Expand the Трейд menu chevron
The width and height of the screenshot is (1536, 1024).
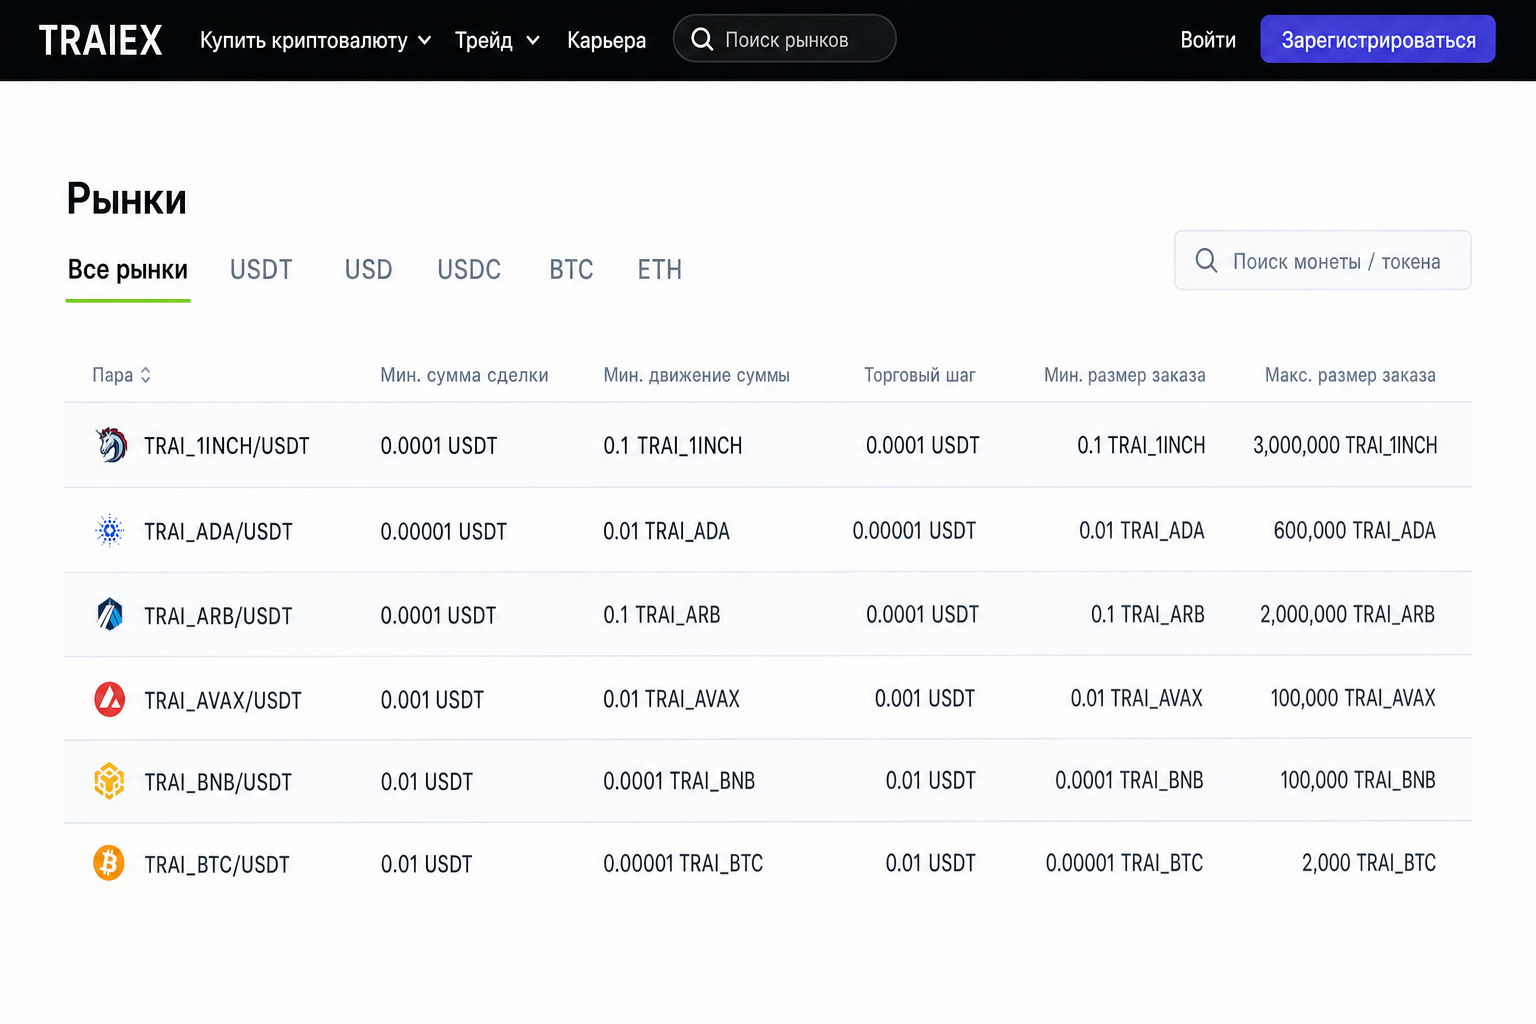(533, 41)
